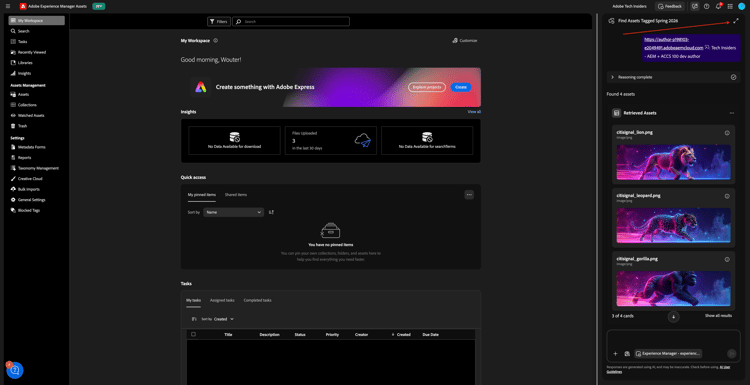Click the Files Uploaded cloud icon
The height and width of the screenshot is (385, 750).
tap(363, 140)
